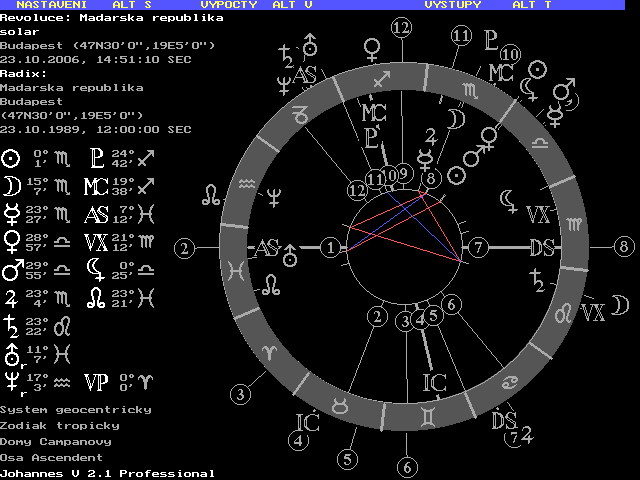The image size is (640, 480).
Task: Click the Moon glyph in the planet table
Action: tap(11, 186)
